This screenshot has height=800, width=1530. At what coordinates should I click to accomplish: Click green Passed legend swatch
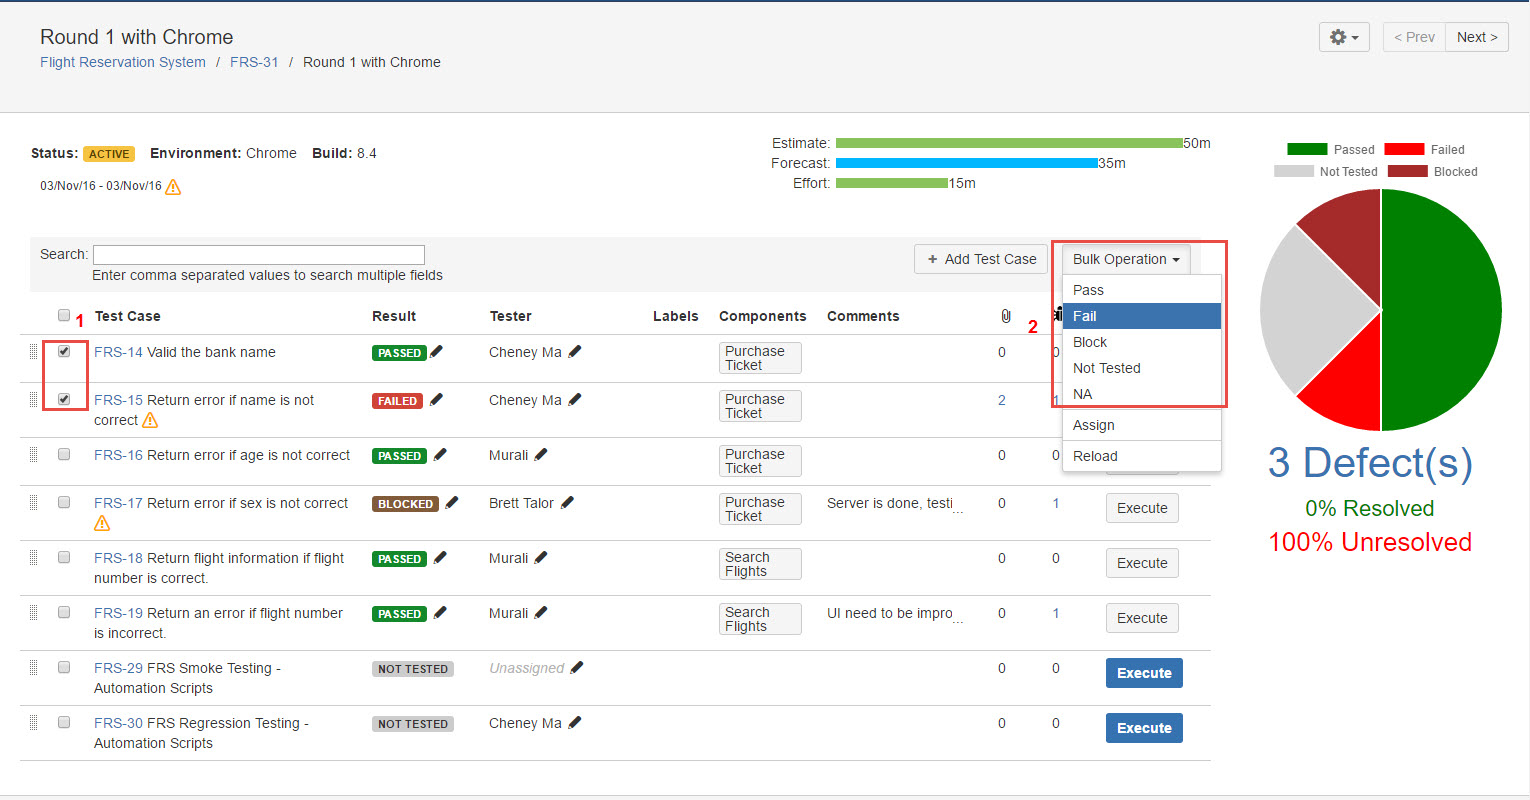1307,149
